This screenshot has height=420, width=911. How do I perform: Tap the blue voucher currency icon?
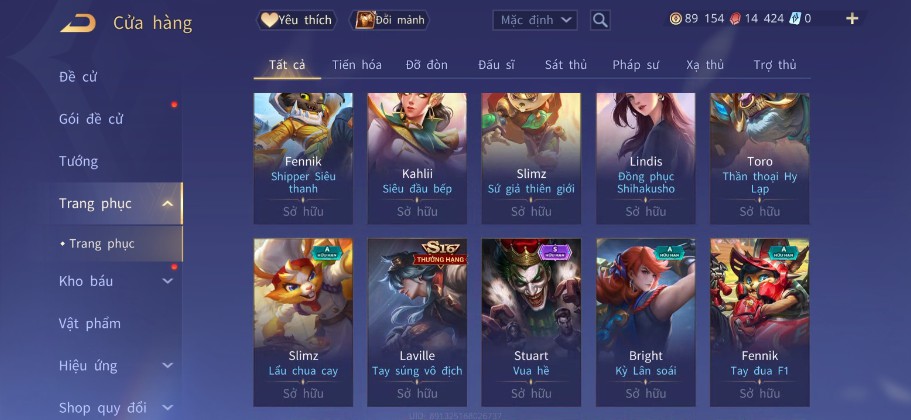[794, 19]
